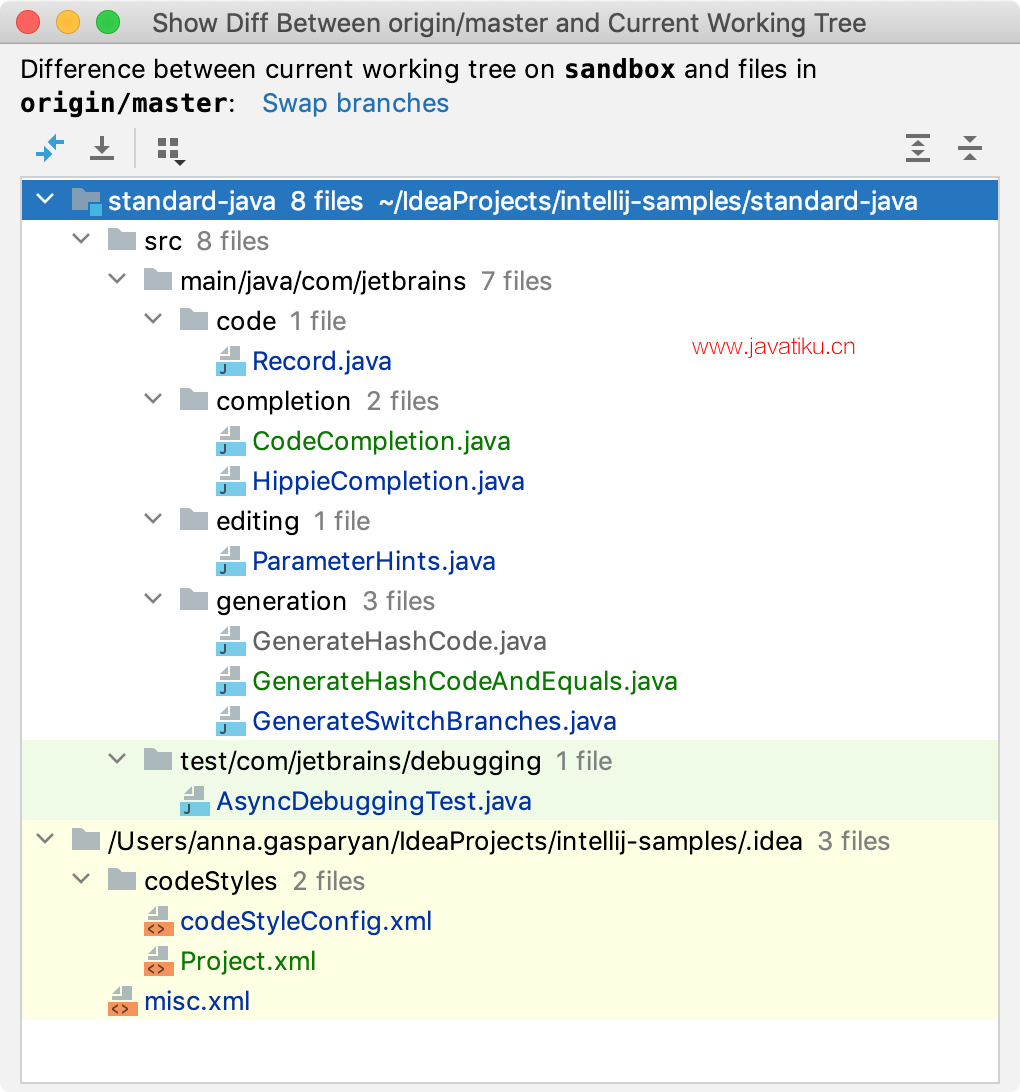The height and width of the screenshot is (1092, 1020).
Task: Open the Group By dropdown icon
Action: pyautogui.click(x=171, y=150)
